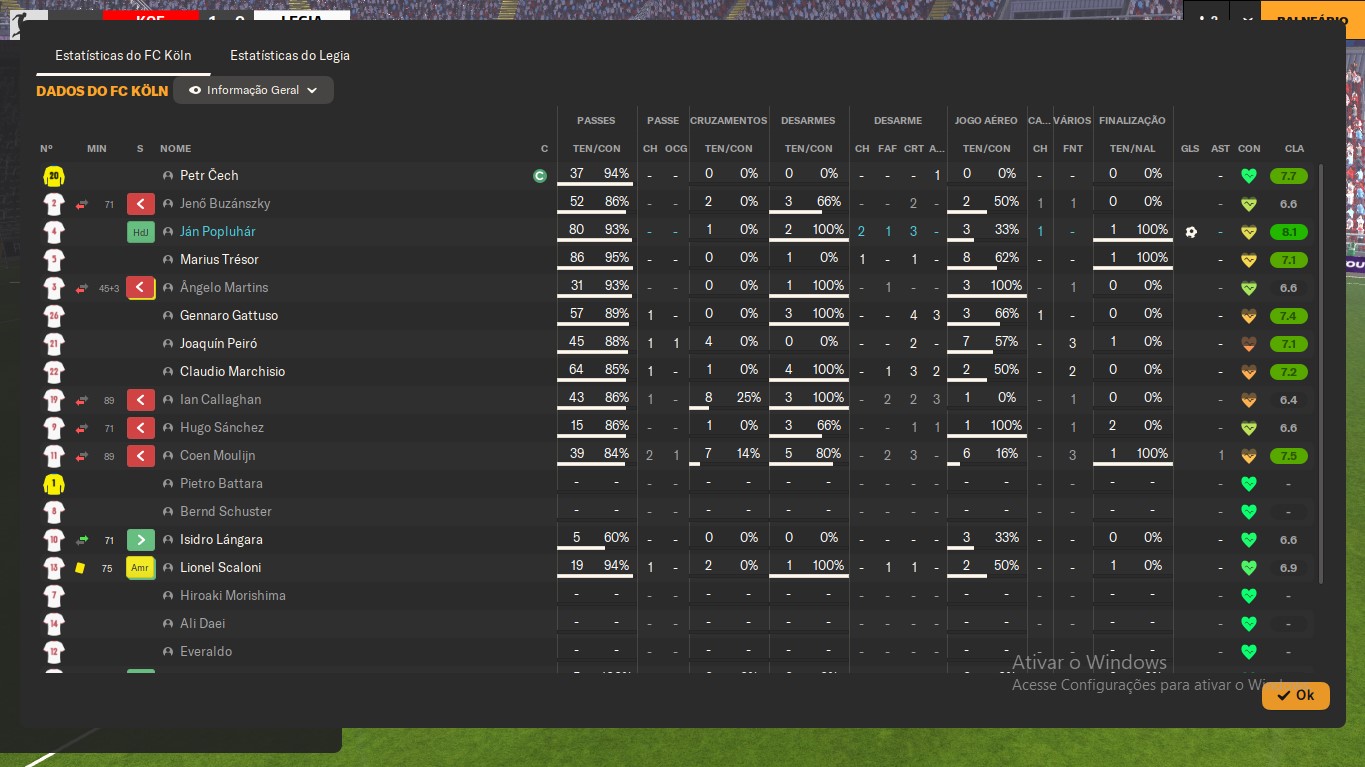
Task: Click the player stats vertical scrollbar
Action: pos(1321,374)
